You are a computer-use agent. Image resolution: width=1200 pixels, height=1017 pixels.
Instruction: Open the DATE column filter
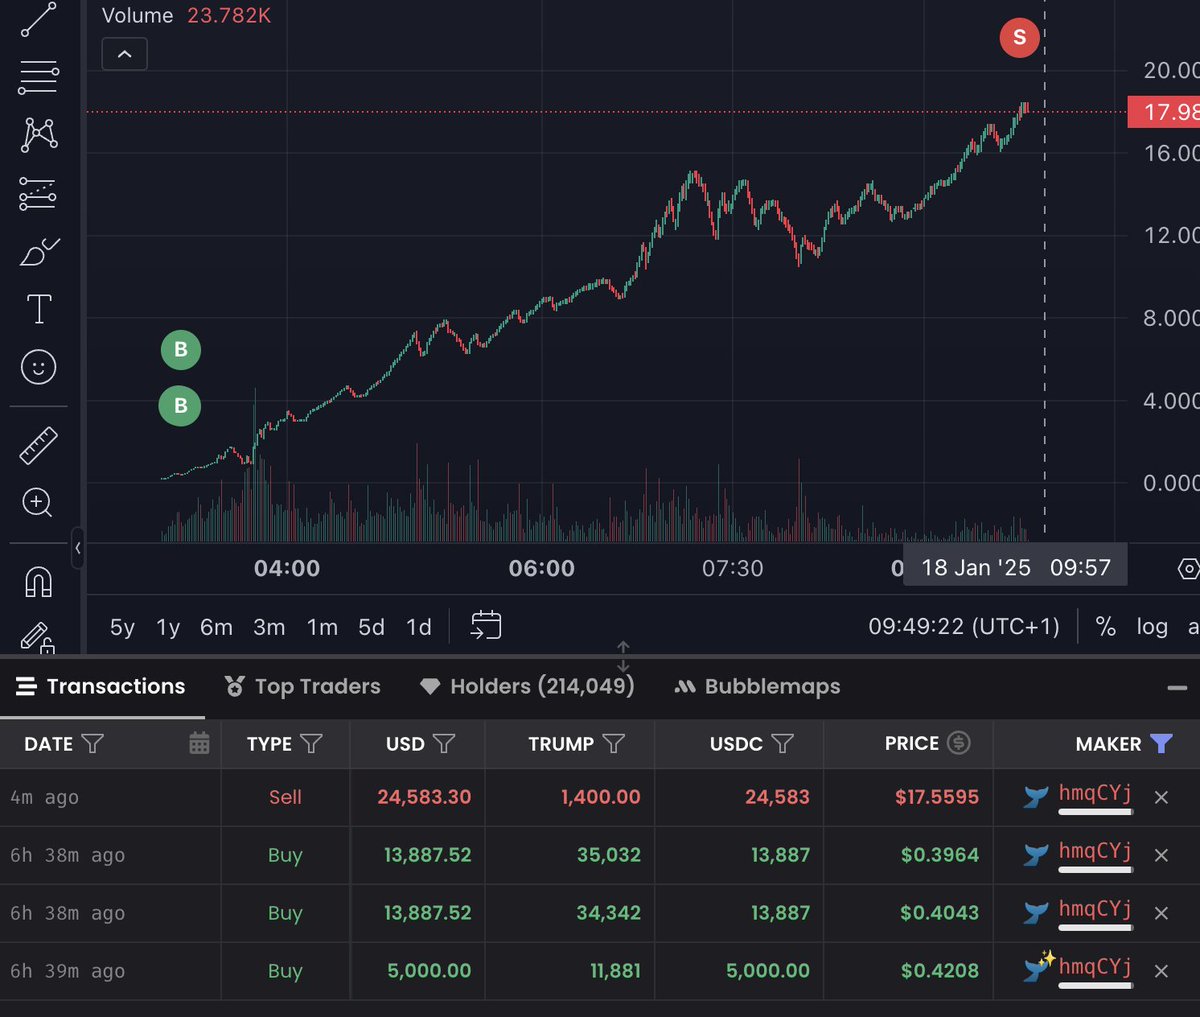[x=92, y=744]
